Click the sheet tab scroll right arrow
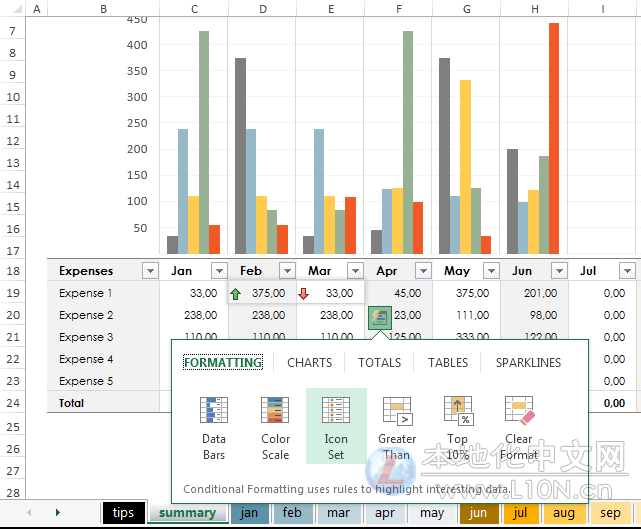641x529 pixels. coord(57,512)
